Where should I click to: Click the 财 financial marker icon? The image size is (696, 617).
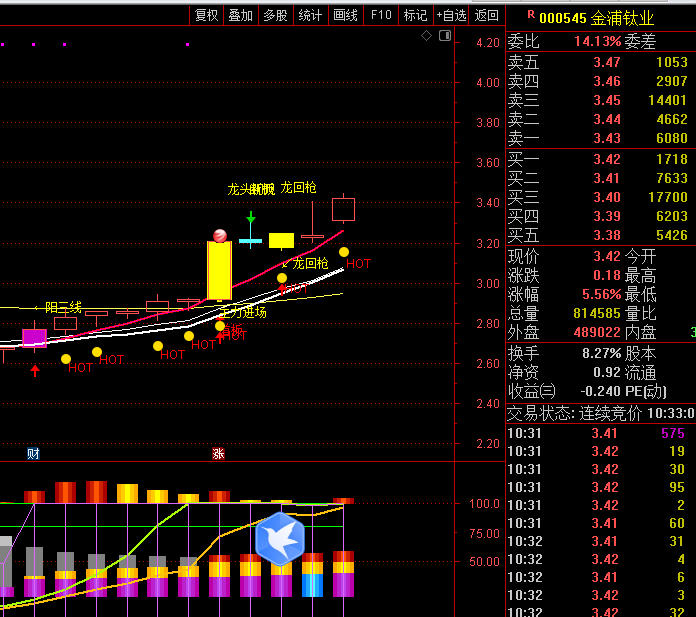point(33,454)
